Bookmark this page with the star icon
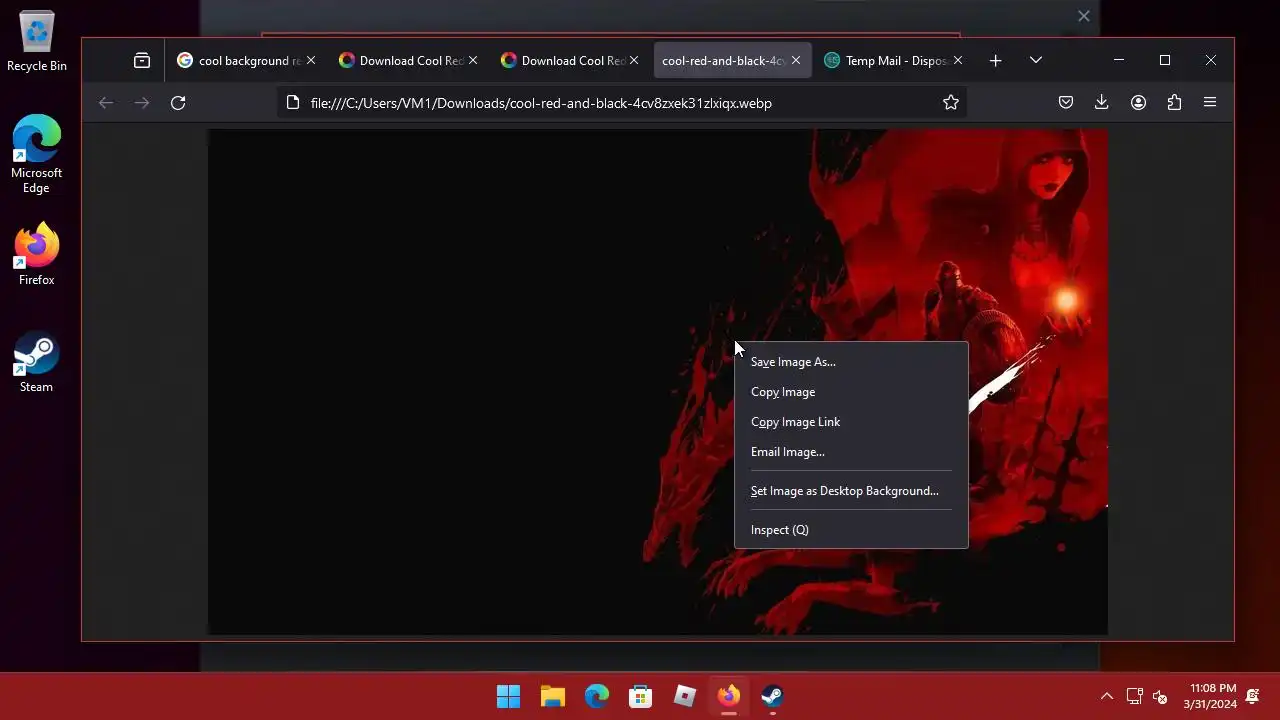The width and height of the screenshot is (1280, 720). click(951, 103)
